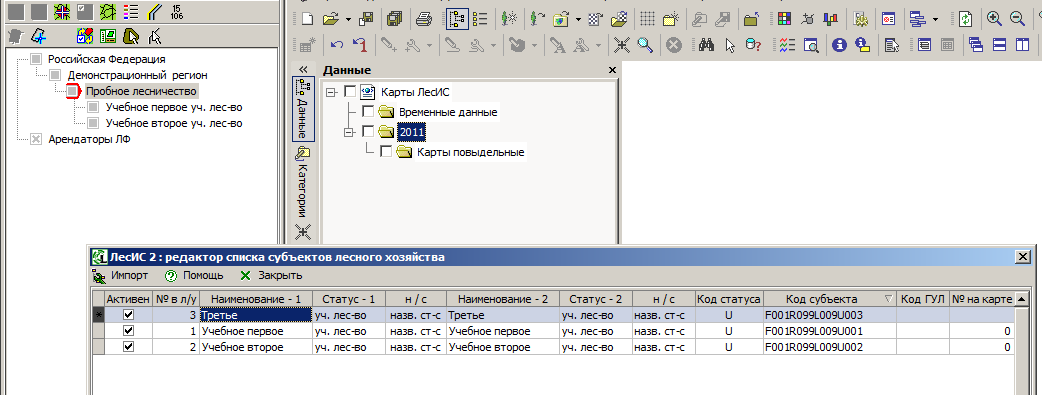Image resolution: width=1042 pixels, height=395 pixels.
Task: Click the Код статуса column header
Action: [729, 299]
